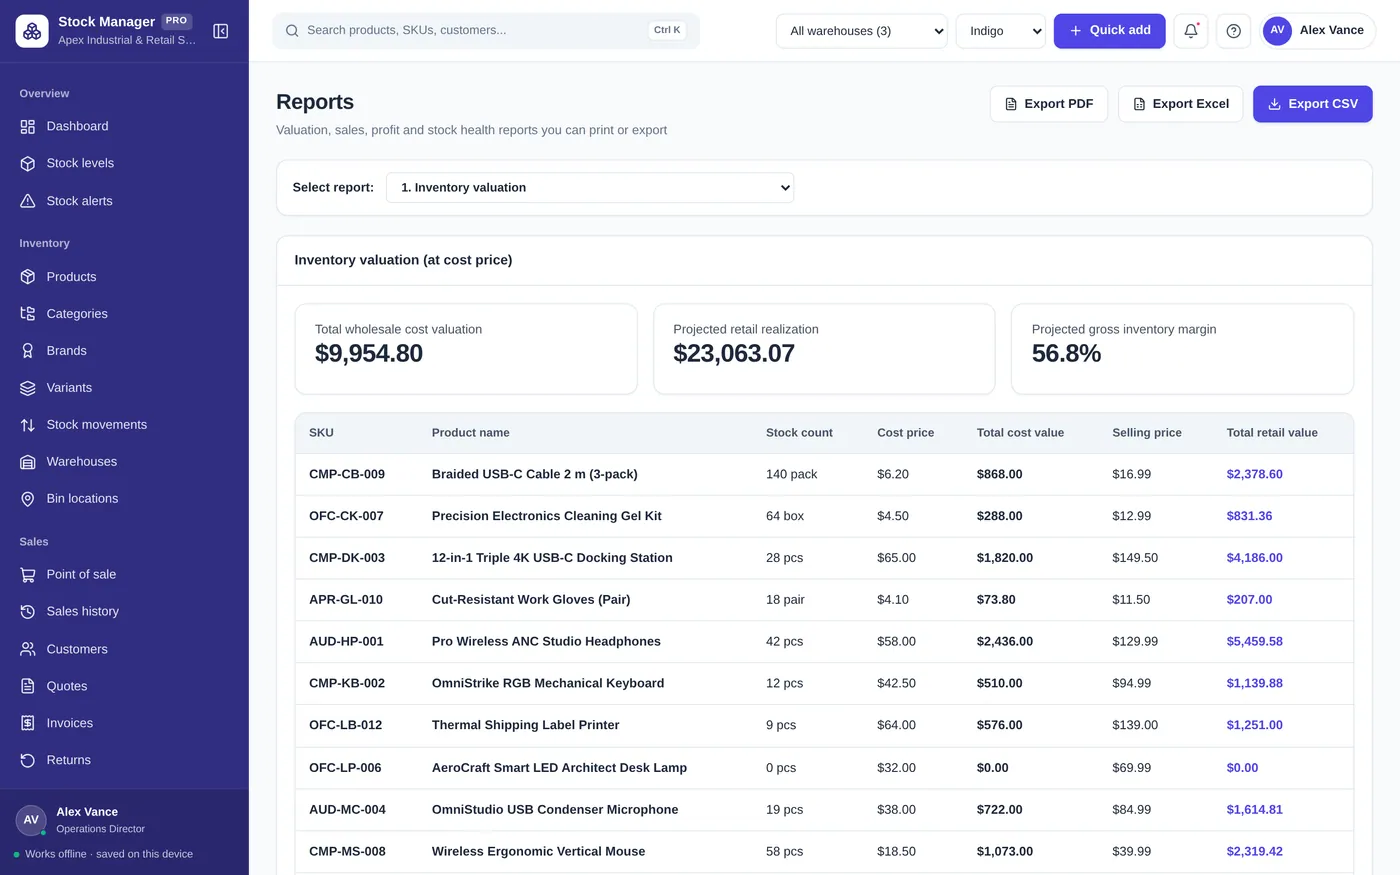1400x875 pixels.
Task: Click the Stock levels box icon
Action: tap(28, 163)
